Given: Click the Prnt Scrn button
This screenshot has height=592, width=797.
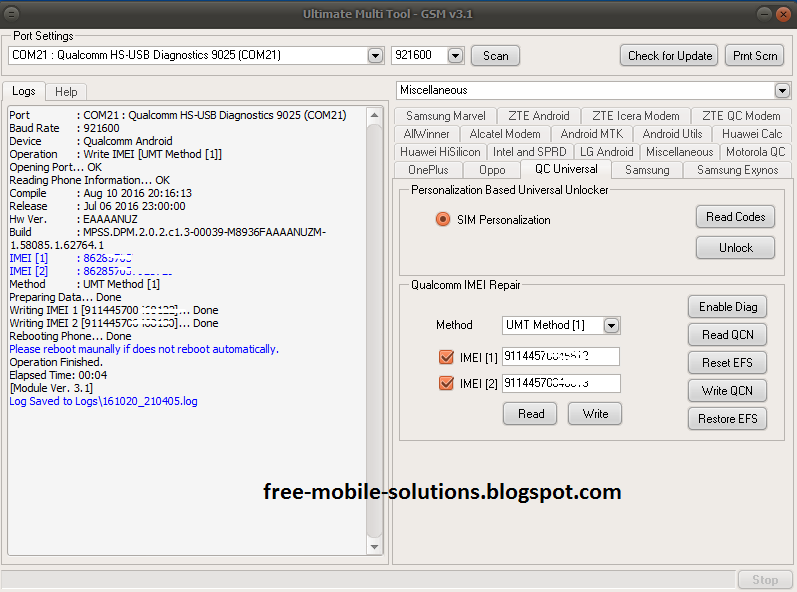Looking at the screenshot, I should (x=755, y=55).
